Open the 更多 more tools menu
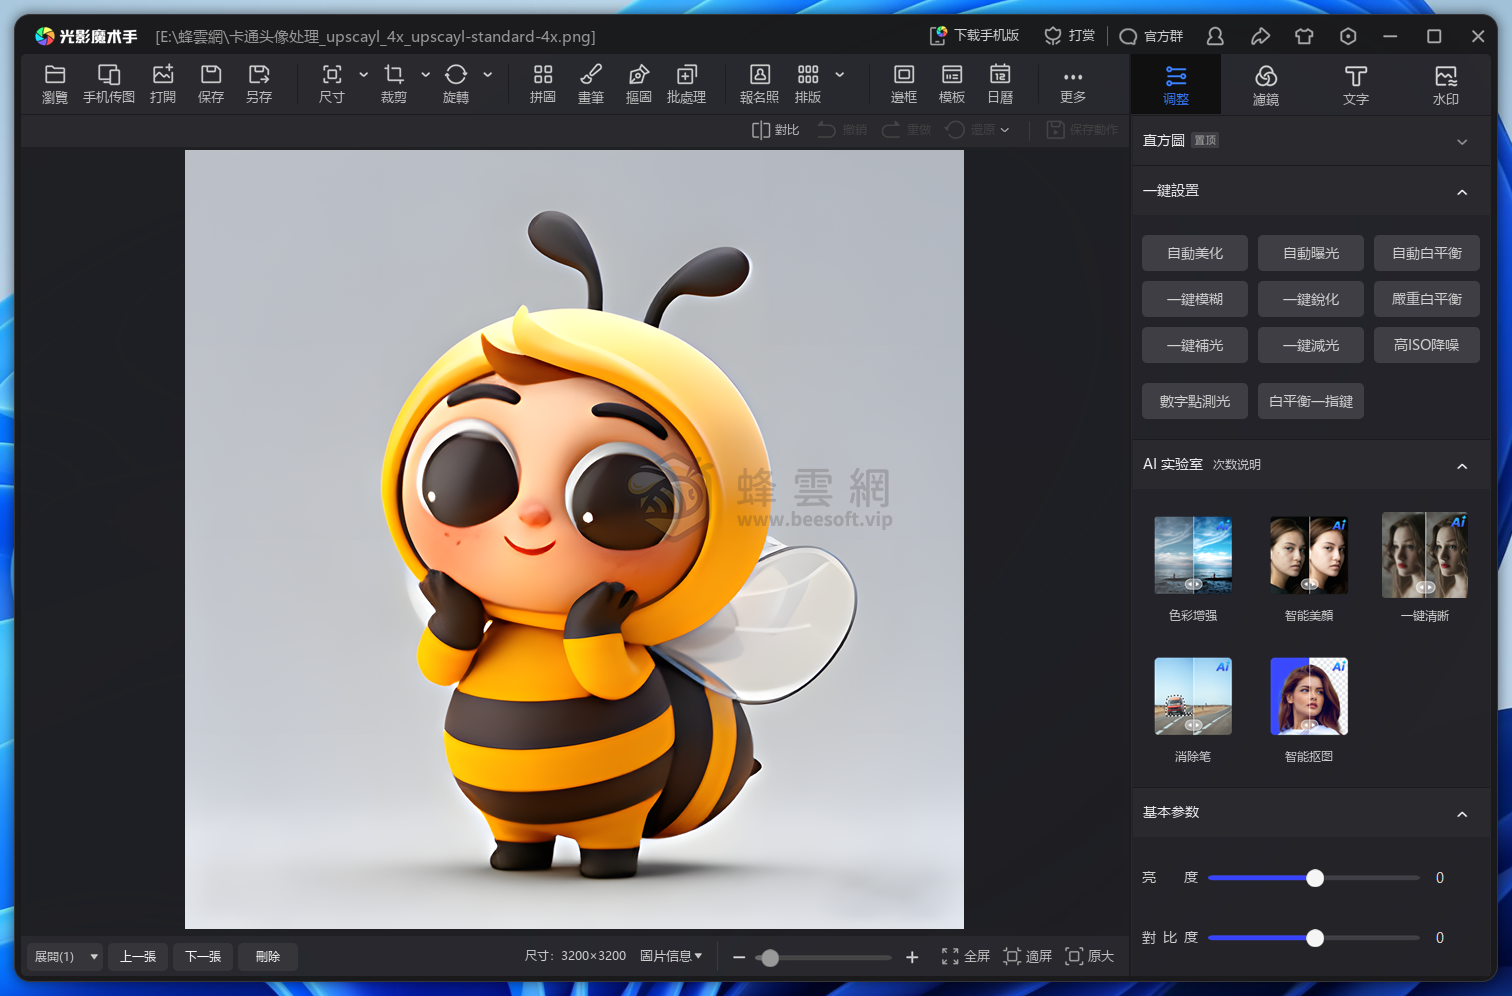Viewport: 1512px width, 996px height. pyautogui.click(x=1073, y=87)
